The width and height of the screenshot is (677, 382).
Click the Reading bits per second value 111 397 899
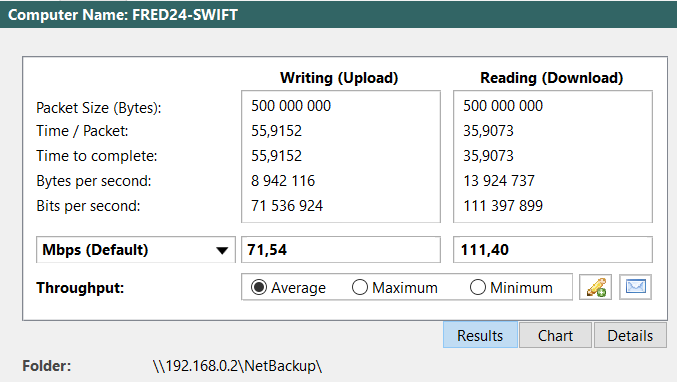503,206
